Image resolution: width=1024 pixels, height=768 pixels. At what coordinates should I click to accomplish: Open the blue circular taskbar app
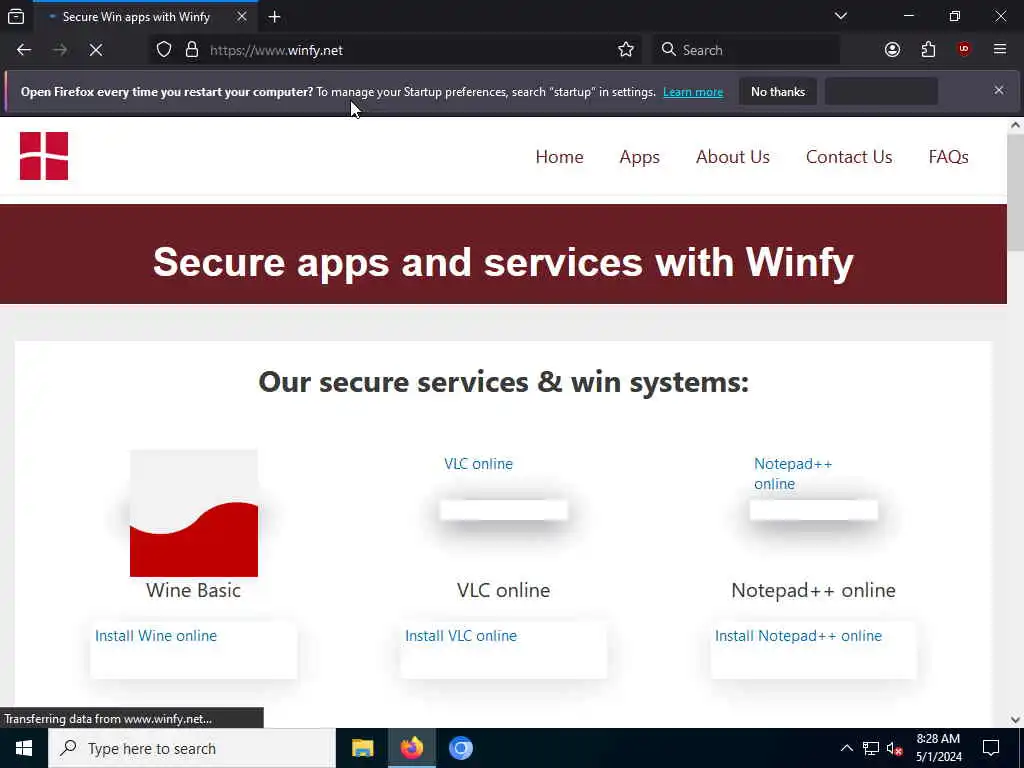coord(460,748)
